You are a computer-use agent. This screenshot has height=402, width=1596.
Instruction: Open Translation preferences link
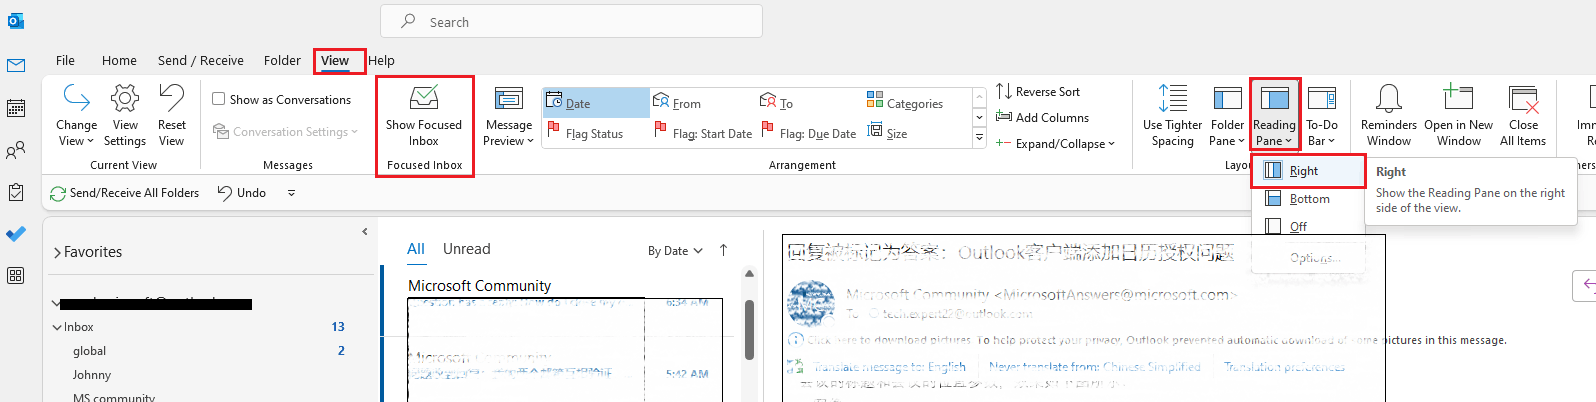tap(1285, 367)
